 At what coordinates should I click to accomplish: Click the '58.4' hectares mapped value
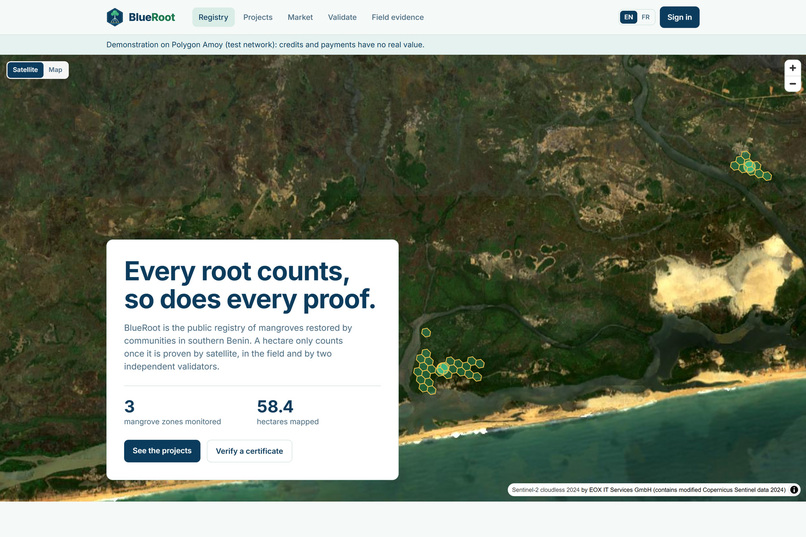coord(275,406)
